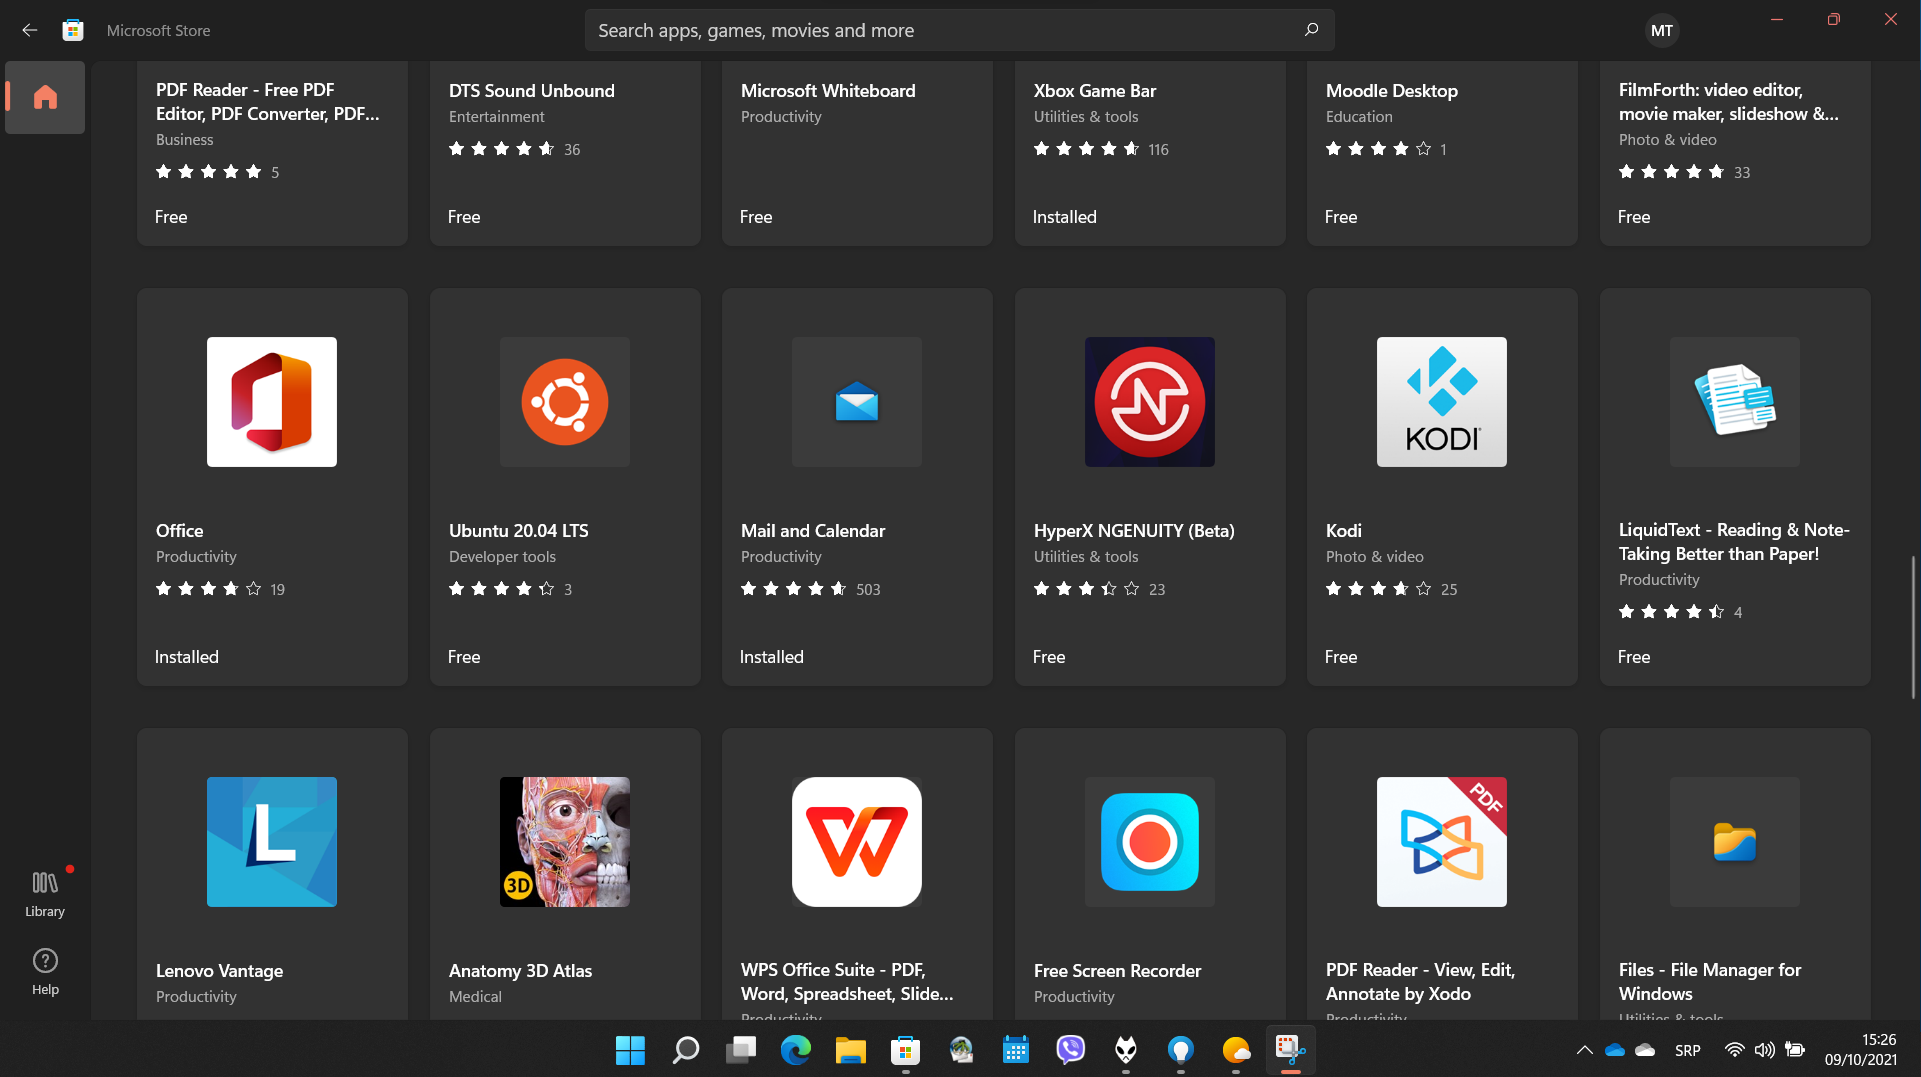Open the Help section

[x=45, y=971]
